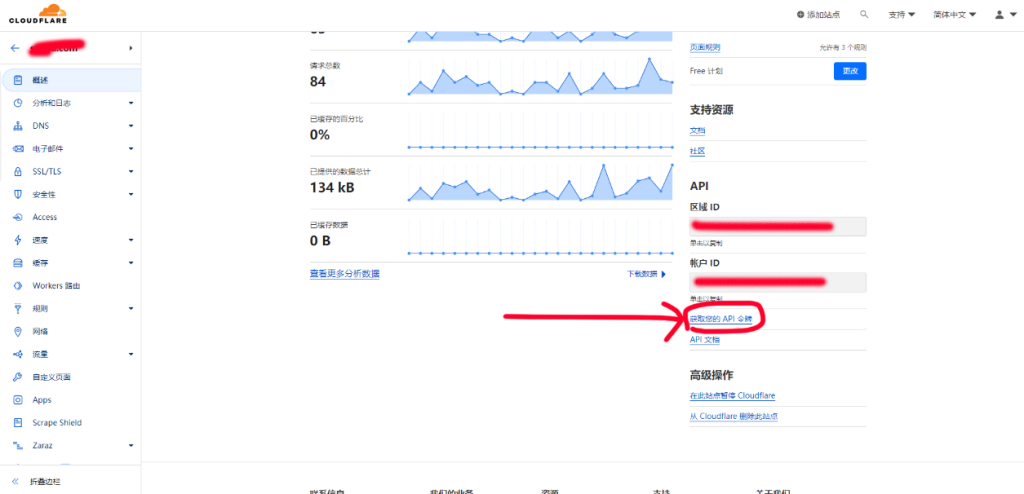
Task: Open the Scrape Shield menu label
Action: tap(57, 423)
